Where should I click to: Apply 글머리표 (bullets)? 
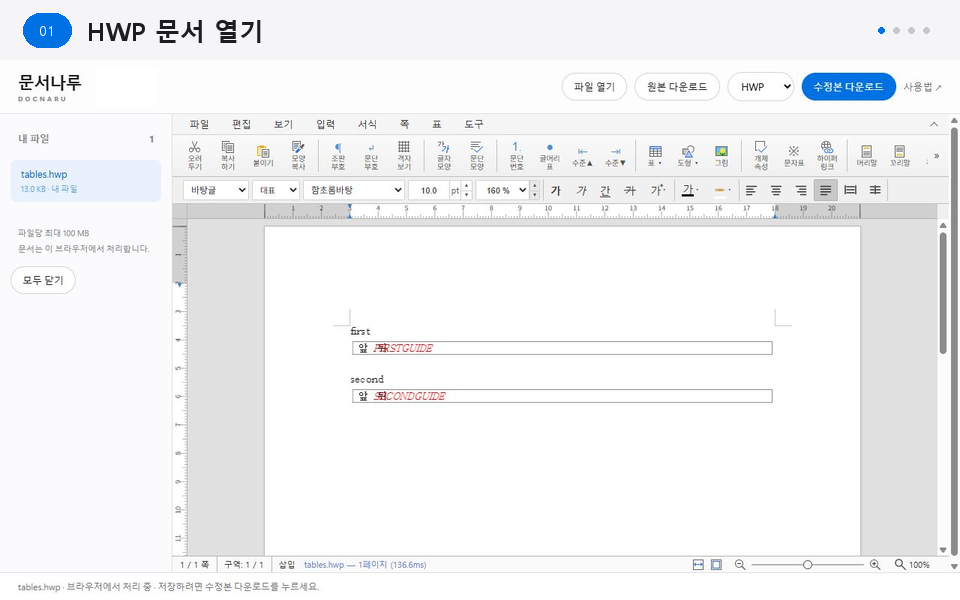pyautogui.click(x=550, y=155)
